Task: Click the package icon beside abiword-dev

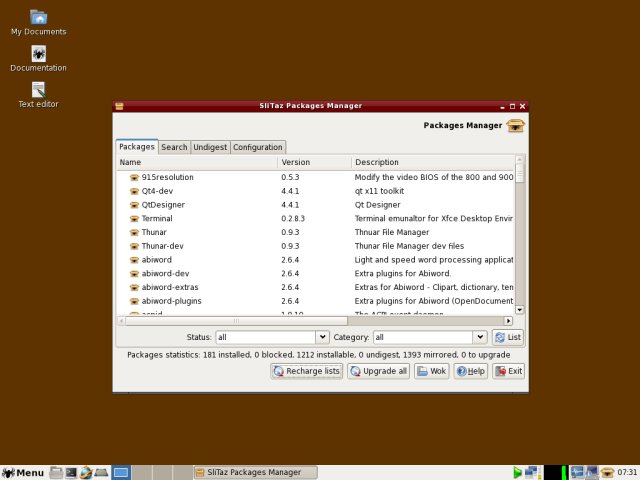Action: pyautogui.click(x=134, y=274)
